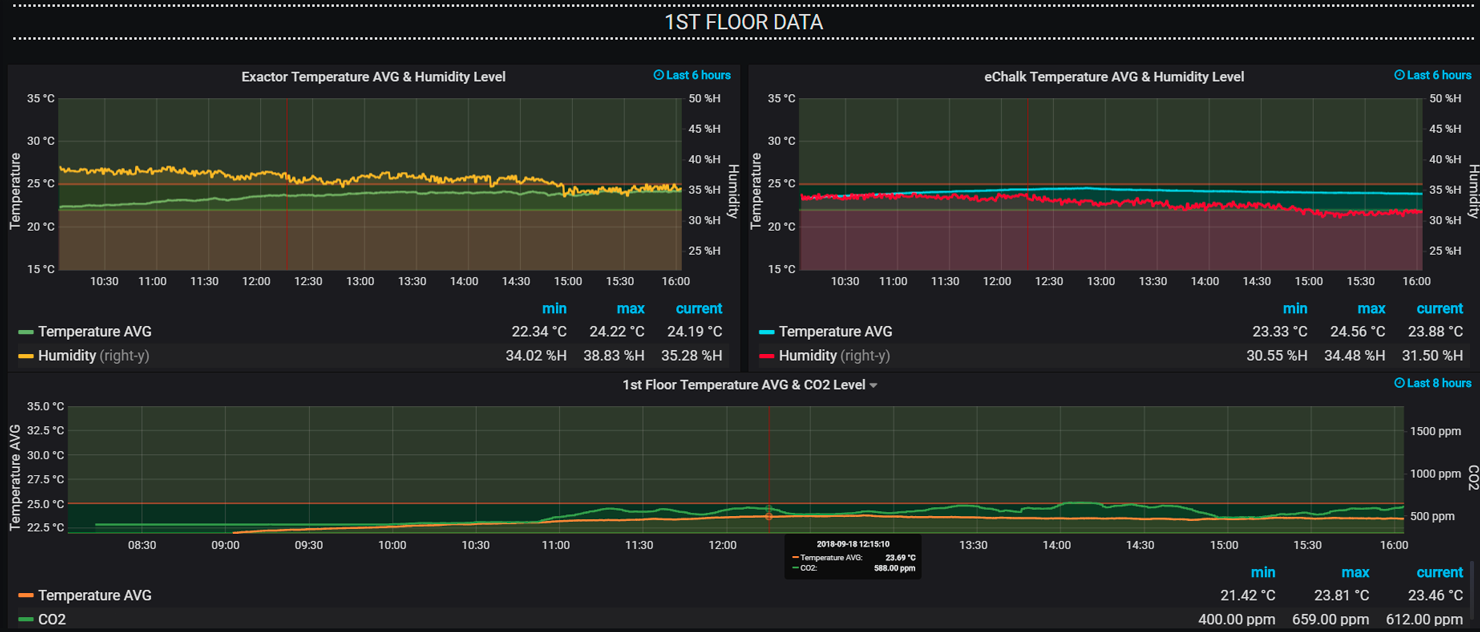Viewport: 1480px width, 632px height.
Task: Sort the Exactor legend by the min column
Action: point(554,308)
